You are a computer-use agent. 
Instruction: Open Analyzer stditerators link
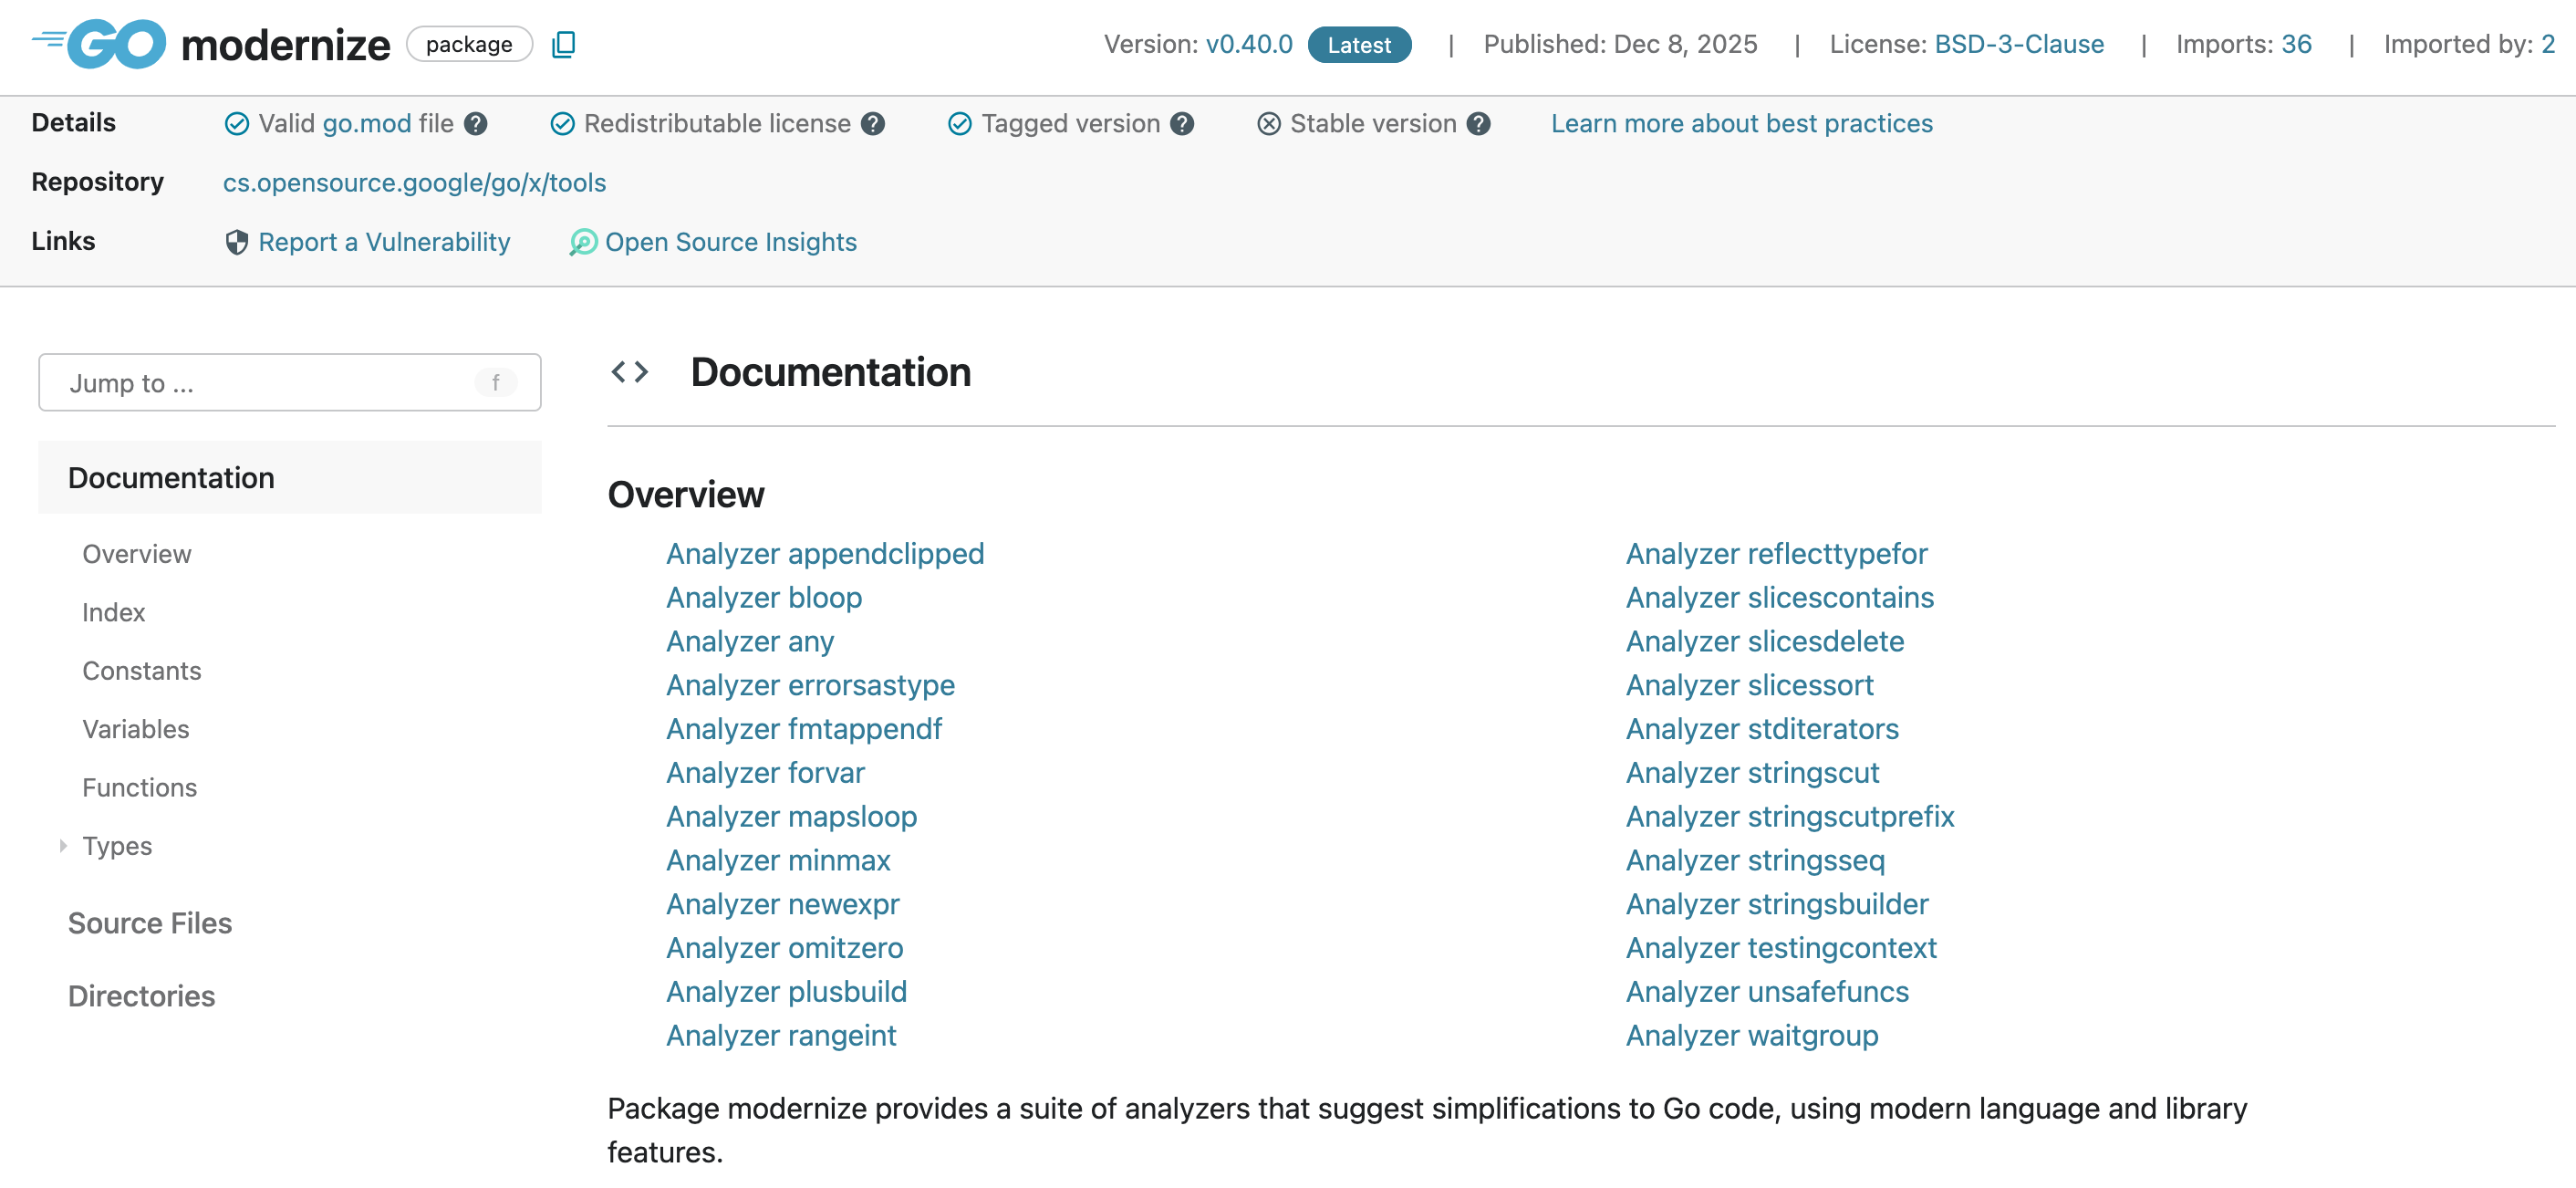(x=1762, y=729)
